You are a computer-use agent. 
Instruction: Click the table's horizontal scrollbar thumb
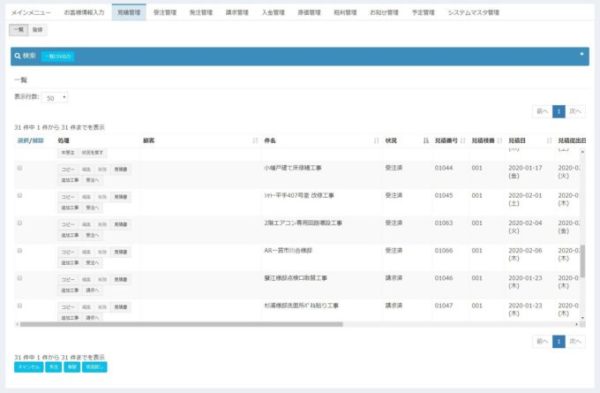click(181, 324)
